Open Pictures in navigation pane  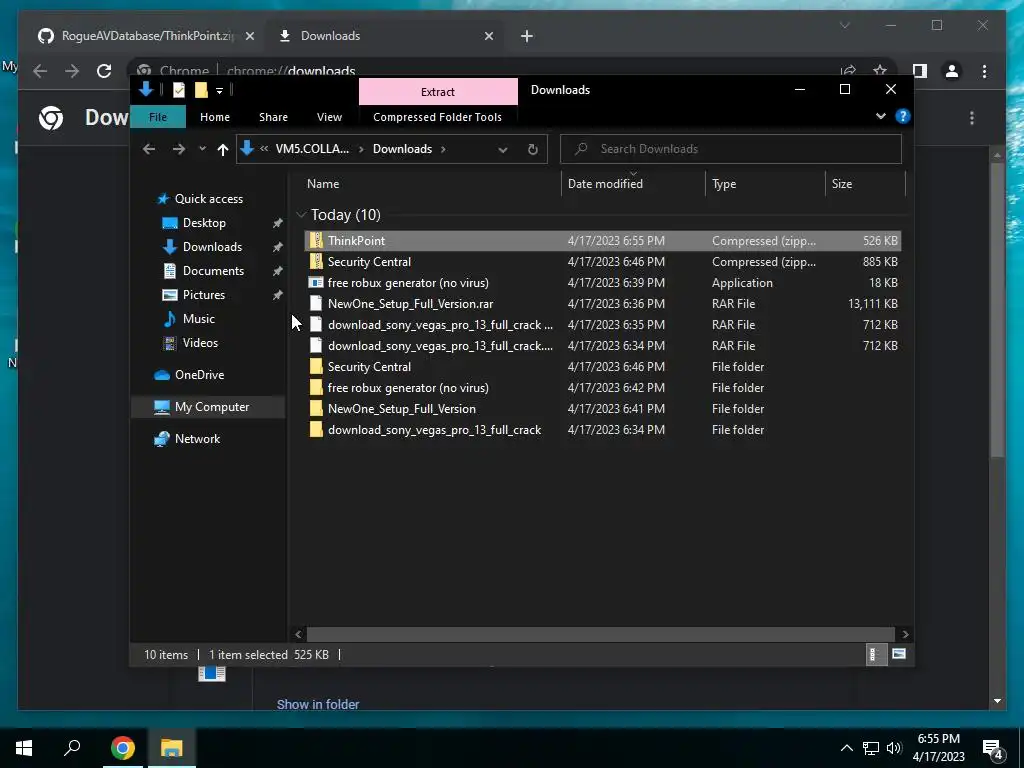pos(204,295)
